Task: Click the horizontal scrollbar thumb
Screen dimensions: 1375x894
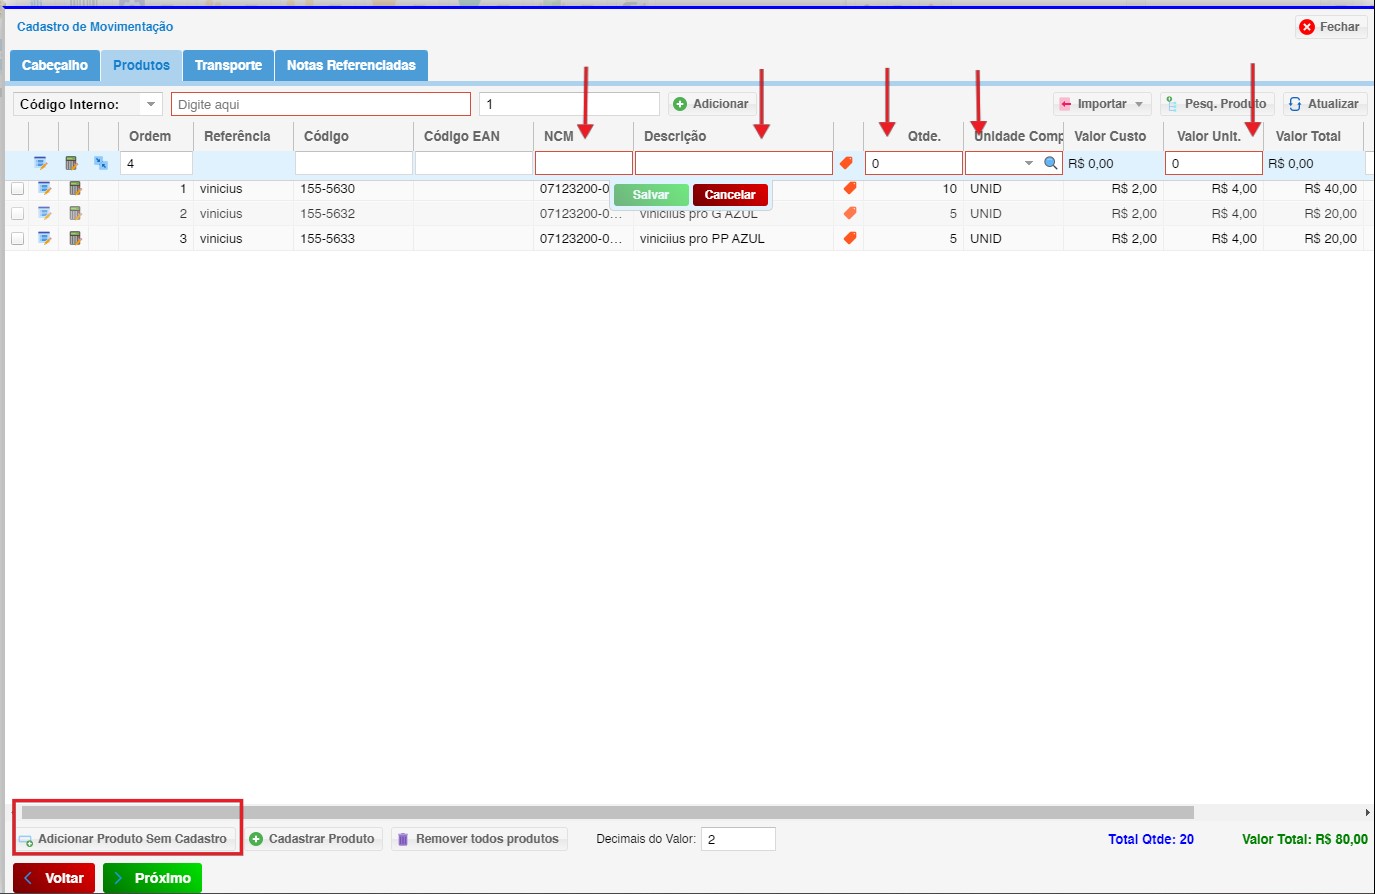Action: pos(608,813)
